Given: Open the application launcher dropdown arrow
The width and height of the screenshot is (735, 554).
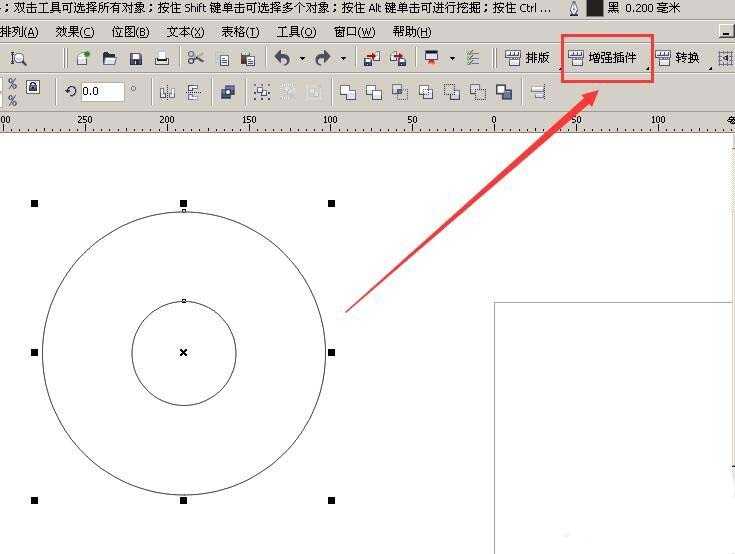Looking at the screenshot, I should (452, 59).
